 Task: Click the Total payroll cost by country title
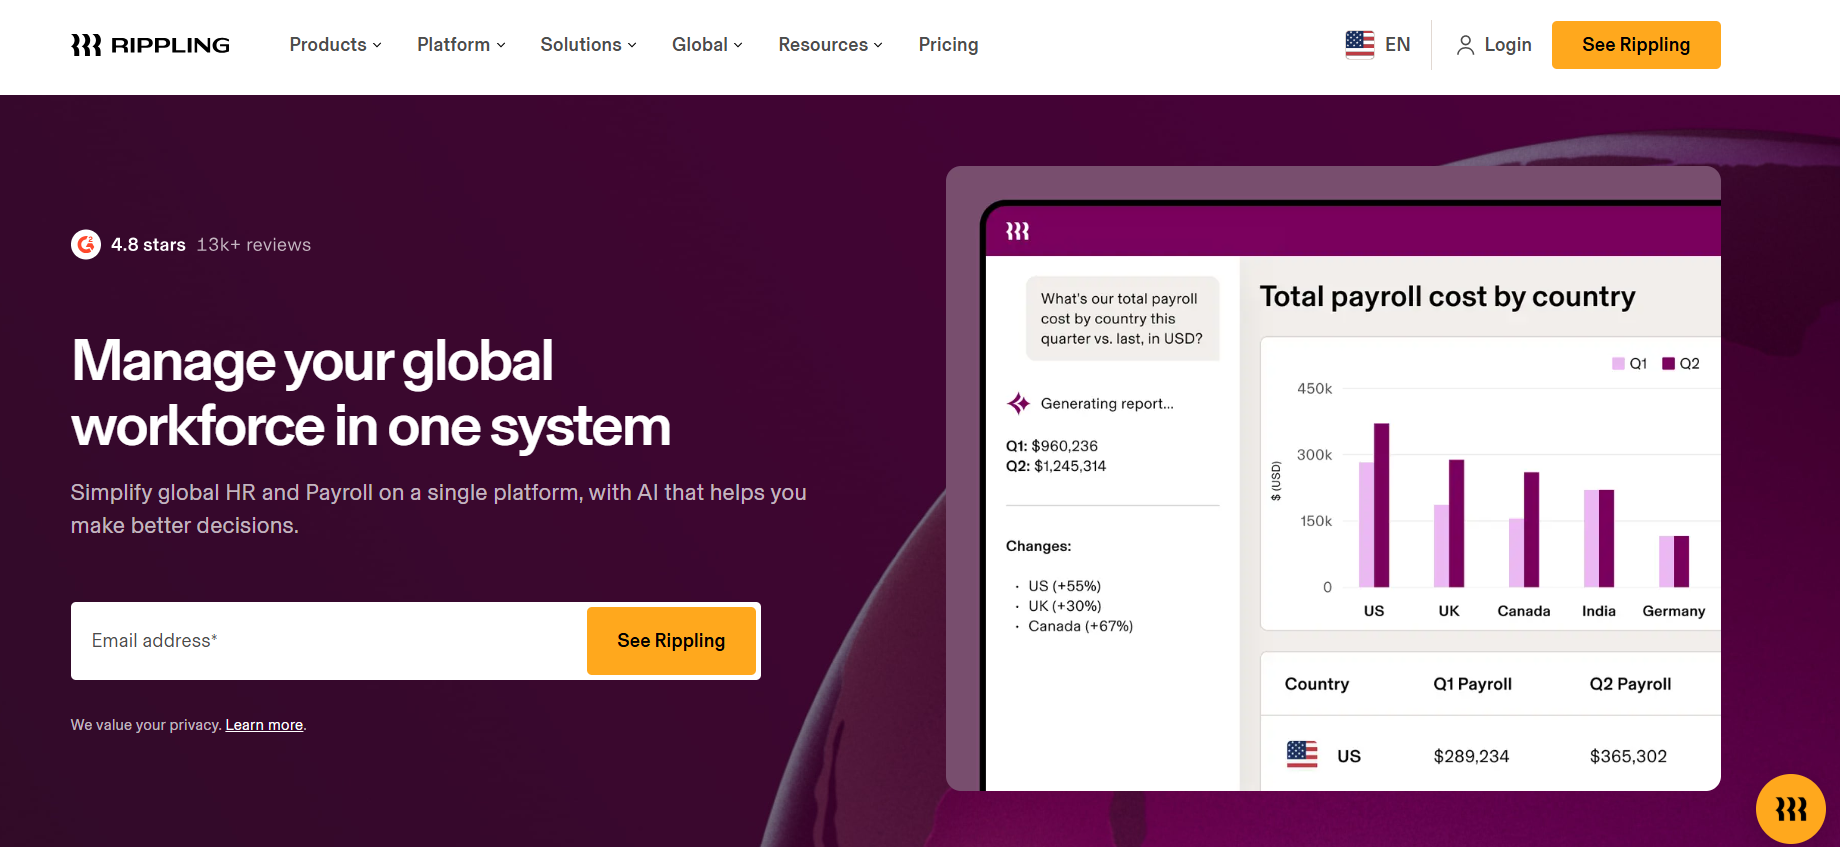pos(1447,297)
